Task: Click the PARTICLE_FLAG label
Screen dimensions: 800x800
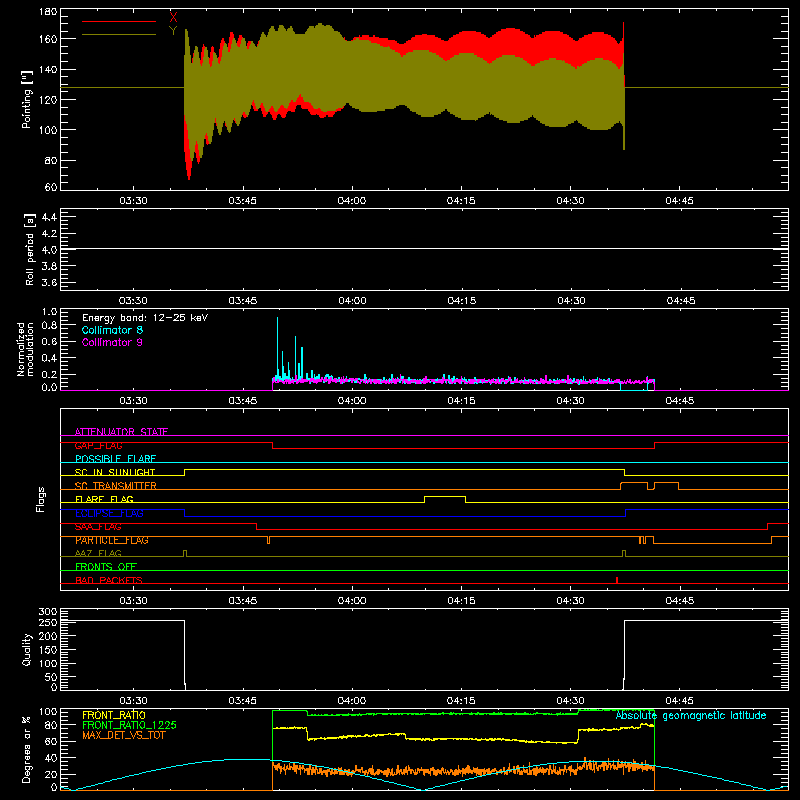Action: tap(112, 540)
